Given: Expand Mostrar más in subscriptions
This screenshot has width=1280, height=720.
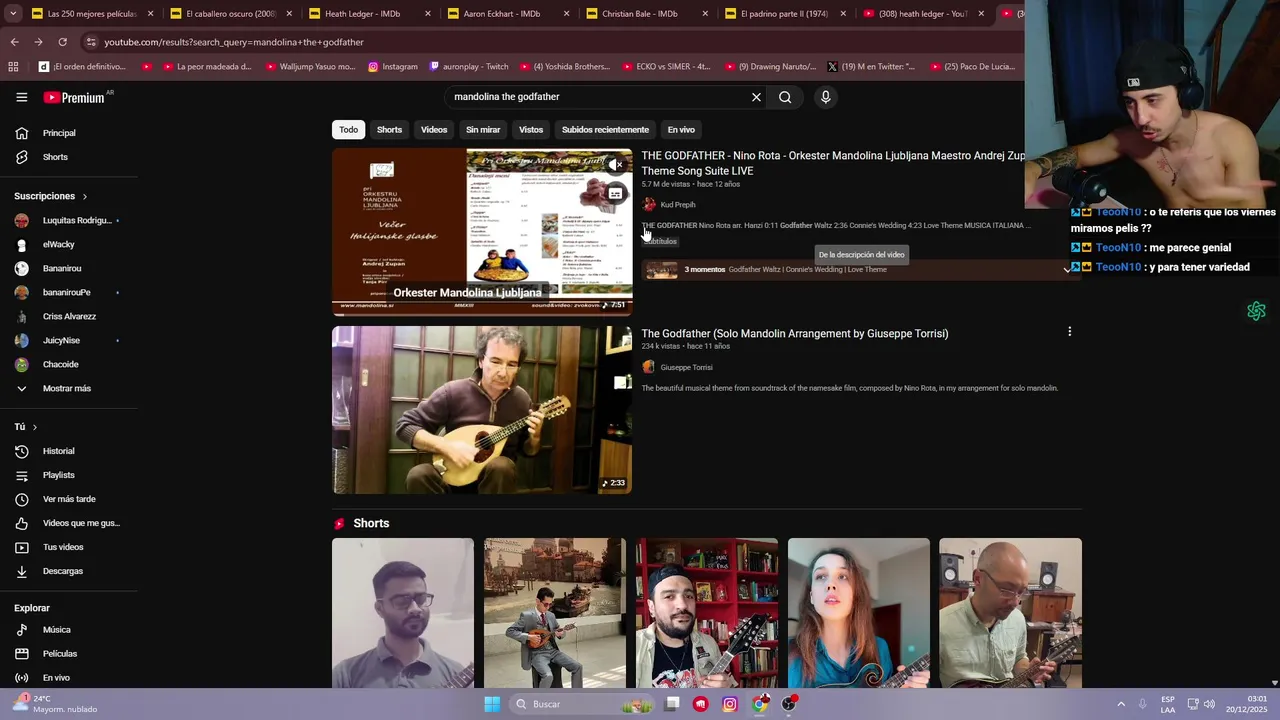Looking at the screenshot, I should [x=66, y=388].
